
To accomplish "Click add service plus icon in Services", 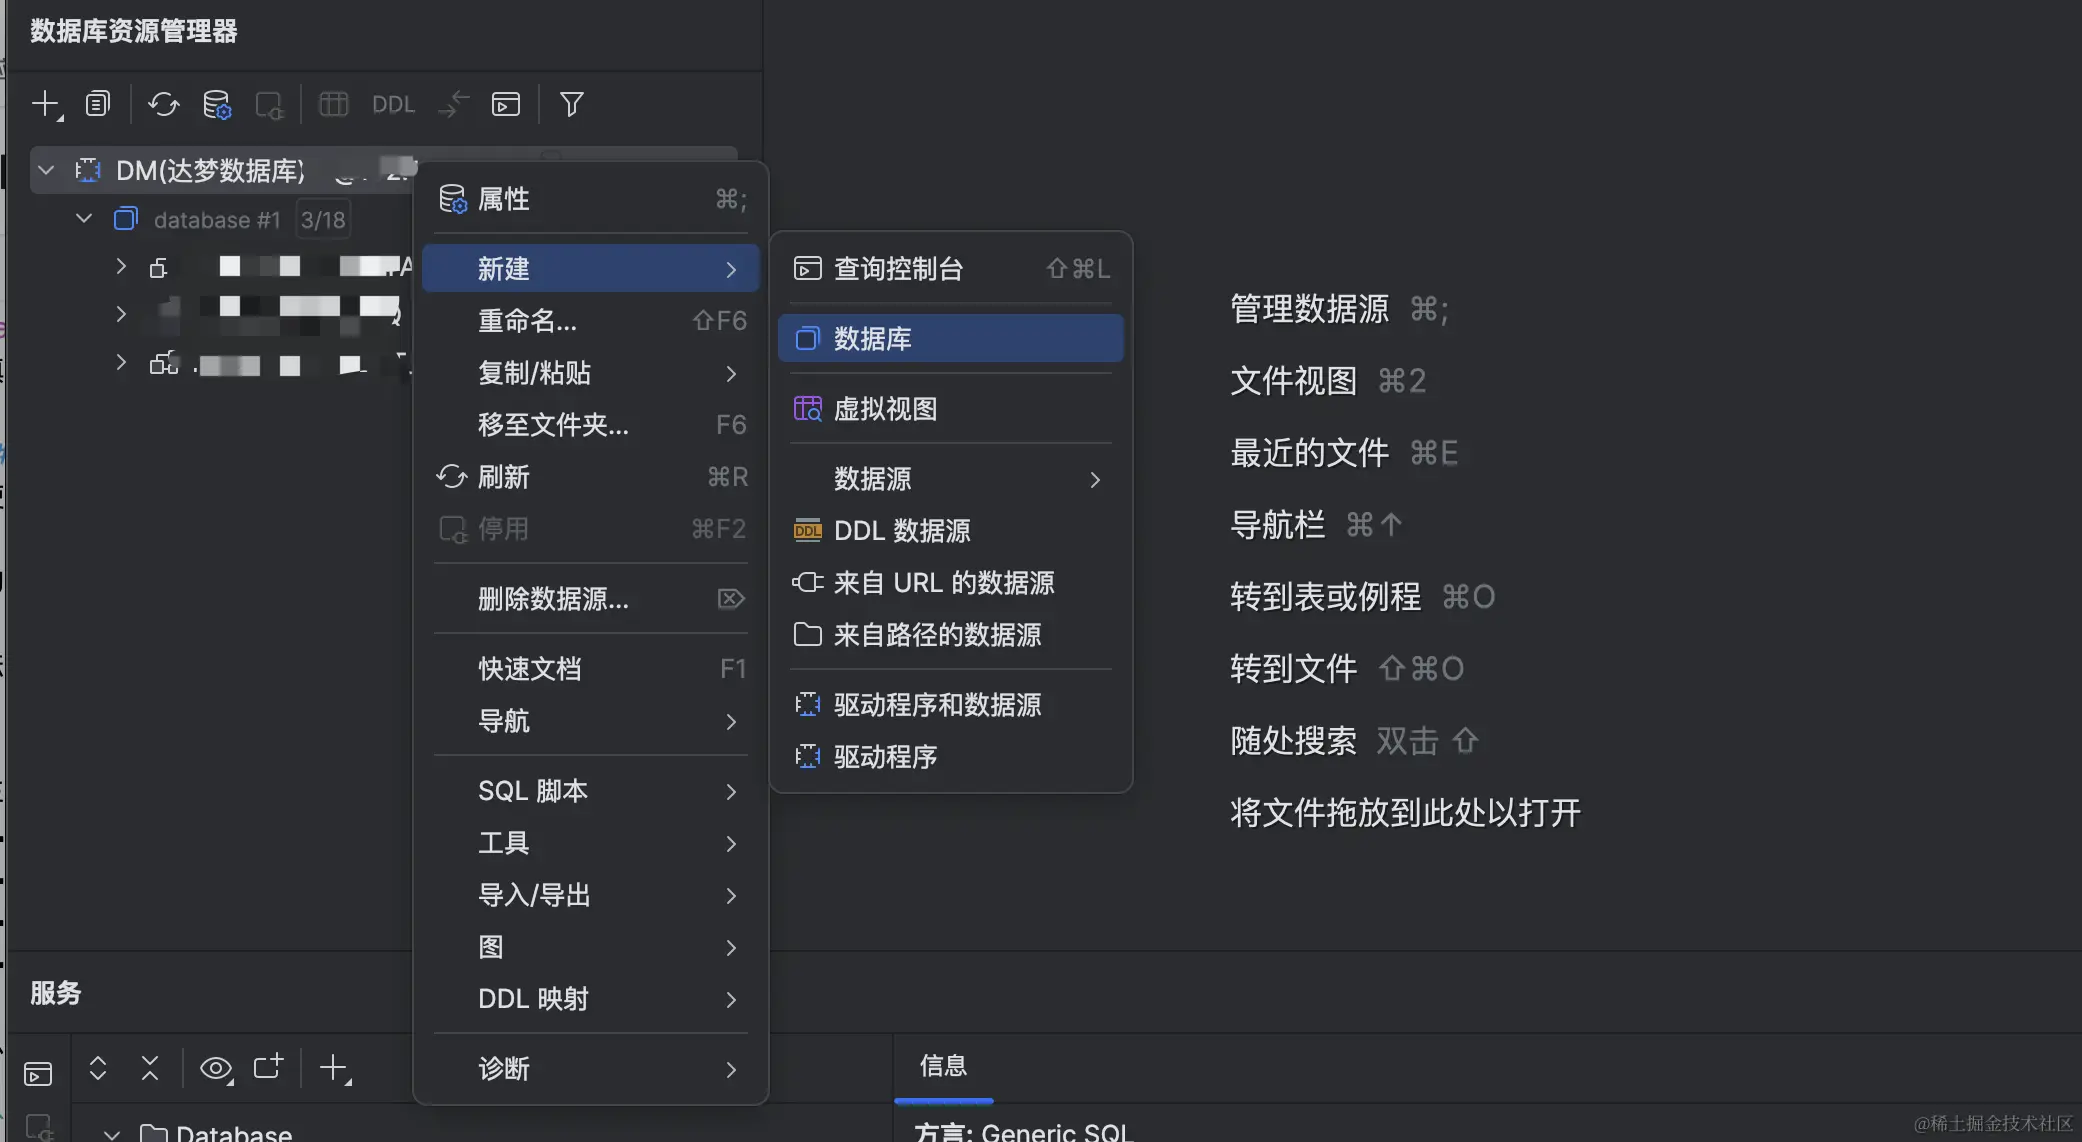I will (x=335, y=1069).
